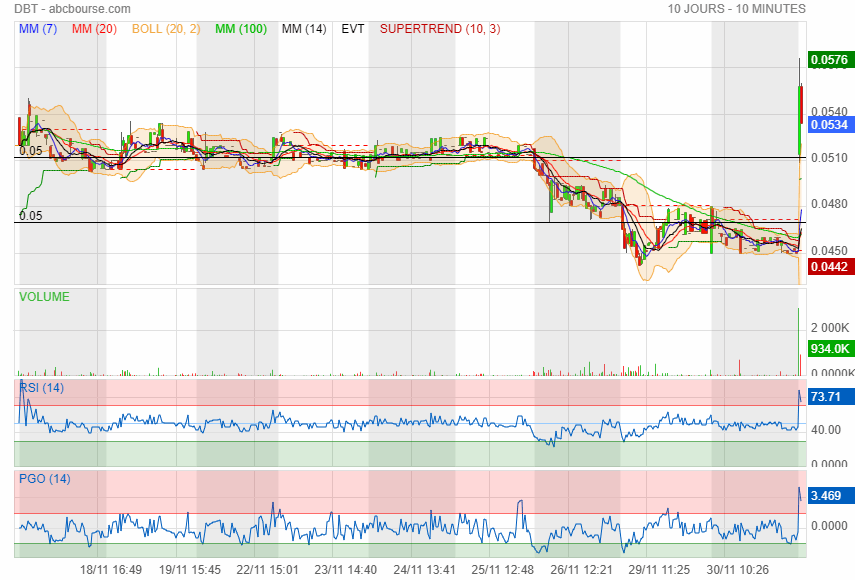Click the red 0.0442 price tag

[x=830, y=267]
